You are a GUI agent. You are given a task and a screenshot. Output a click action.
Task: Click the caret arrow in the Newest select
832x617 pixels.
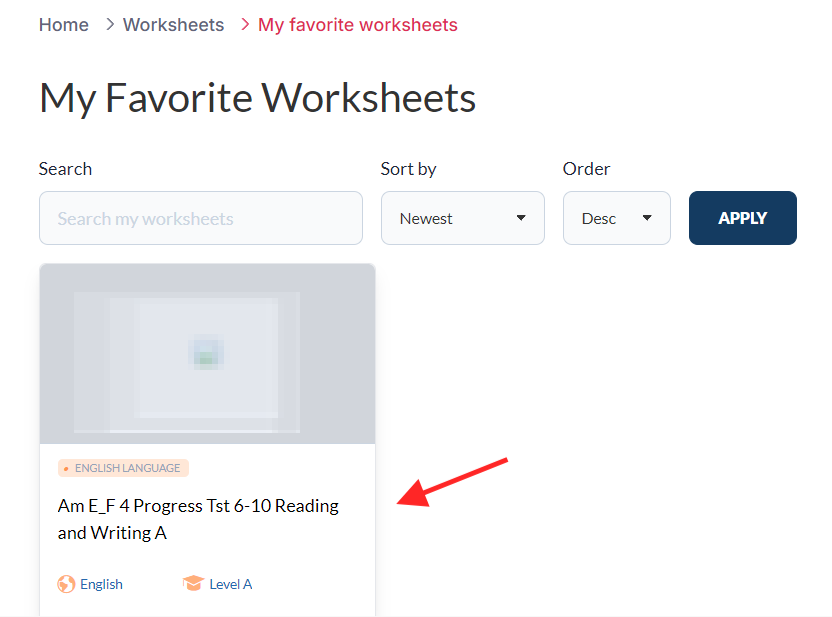(520, 218)
